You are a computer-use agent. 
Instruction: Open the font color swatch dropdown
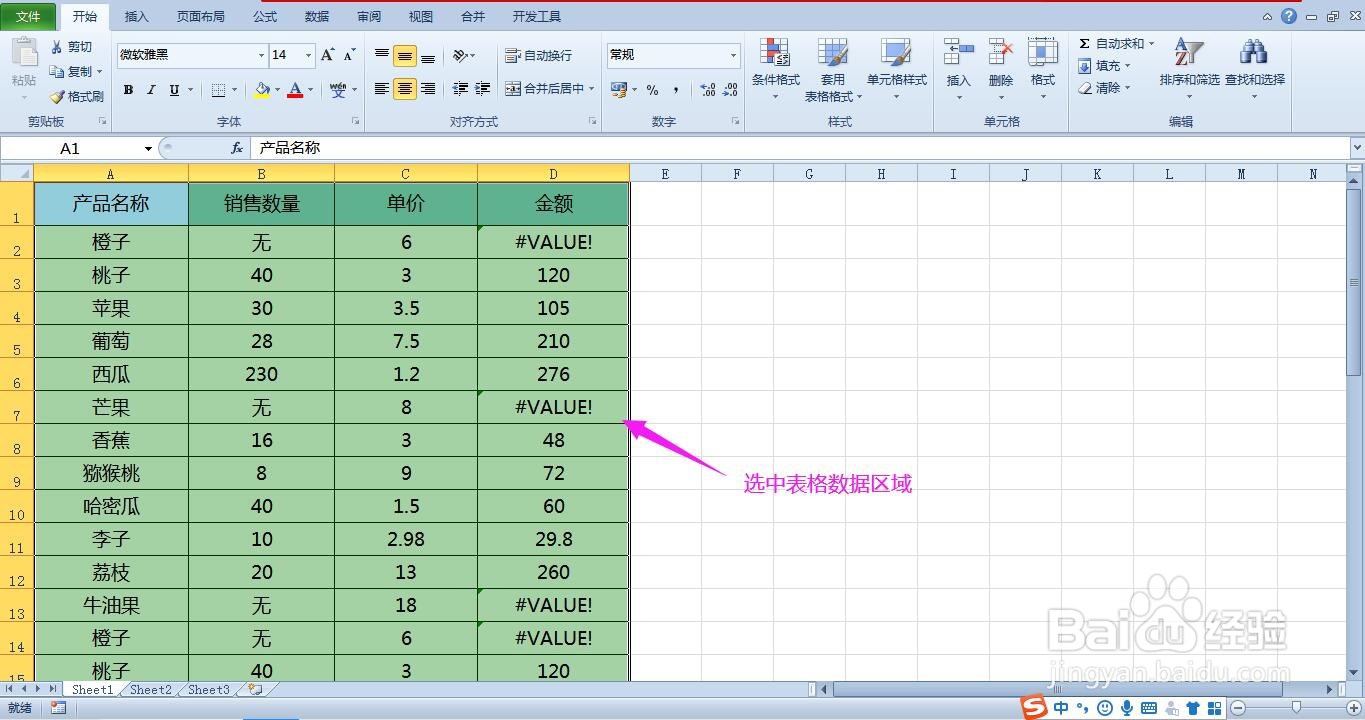(x=308, y=89)
